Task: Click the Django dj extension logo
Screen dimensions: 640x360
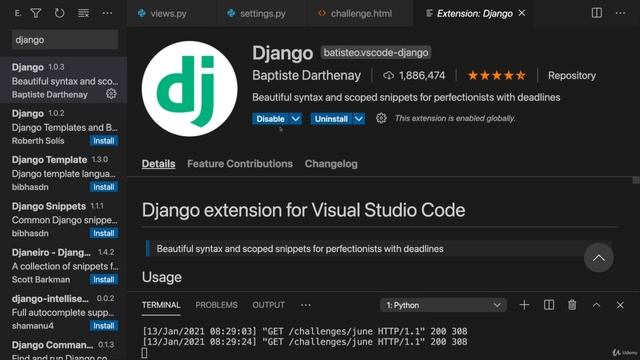Action: click(x=189, y=89)
